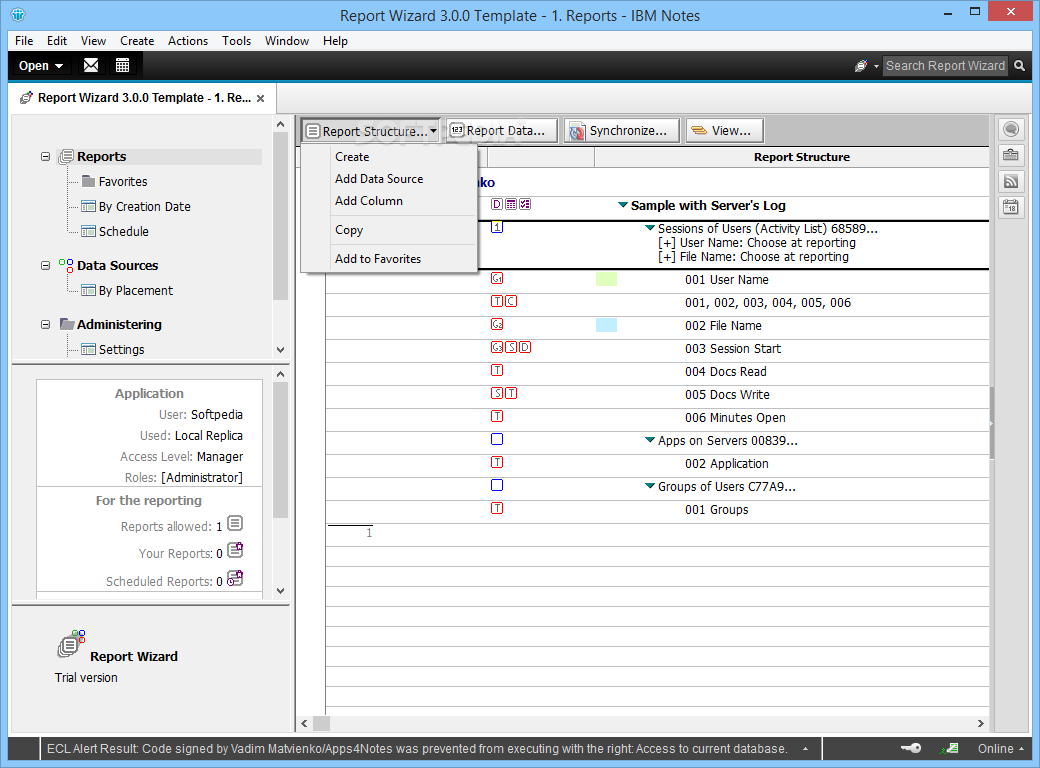This screenshot has height=768, width=1040.
Task: Open Favorites in Reports tree
Action: (123, 181)
